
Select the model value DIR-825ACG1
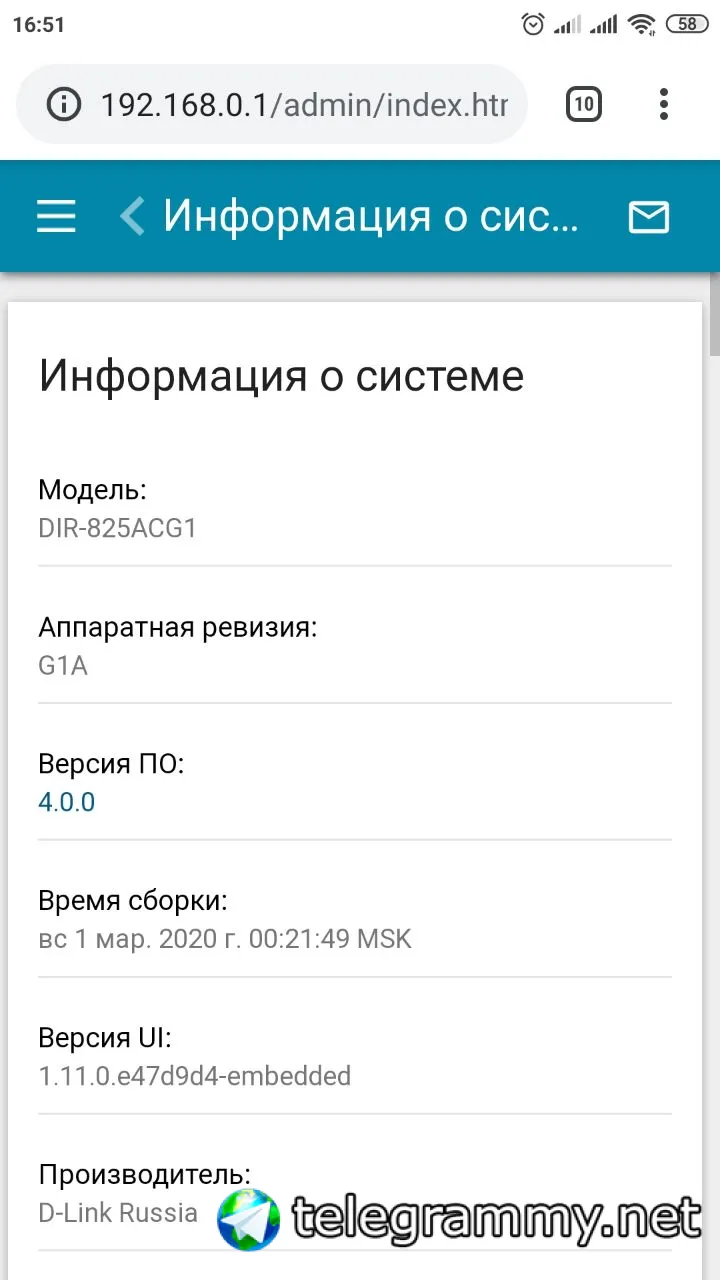(x=117, y=528)
